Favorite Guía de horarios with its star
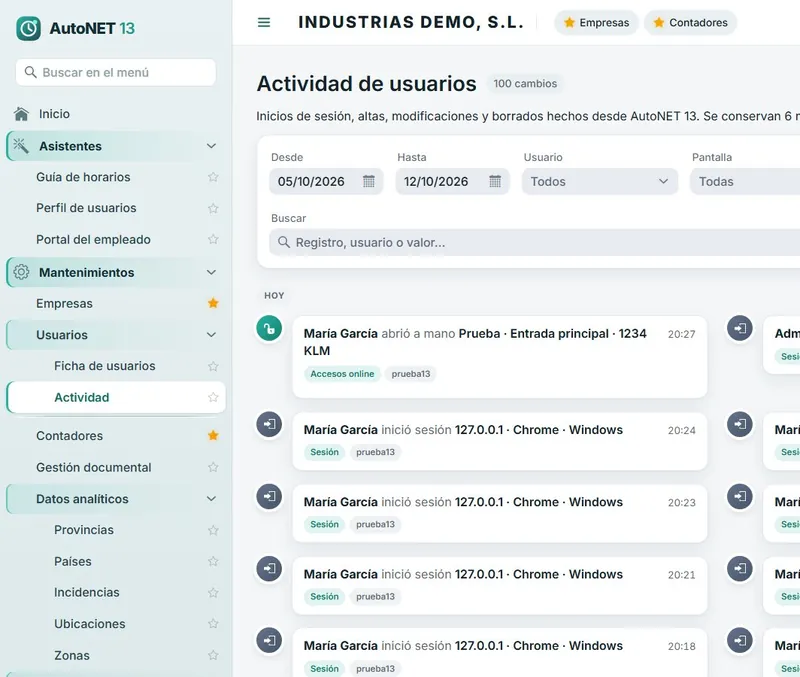800x677 pixels. 213,177
